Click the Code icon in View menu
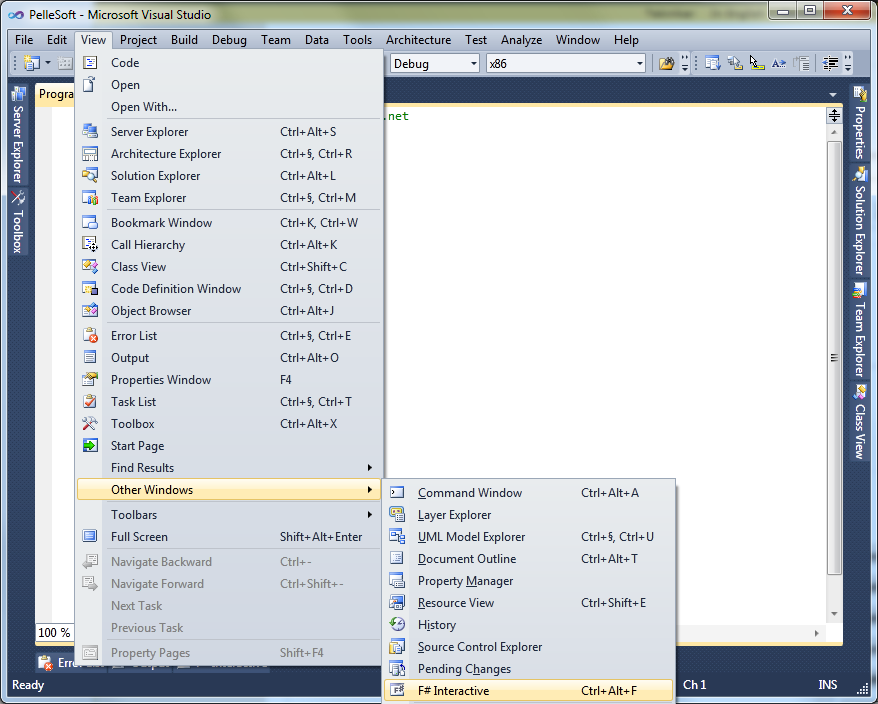878x704 pixels. pos(90,63)
